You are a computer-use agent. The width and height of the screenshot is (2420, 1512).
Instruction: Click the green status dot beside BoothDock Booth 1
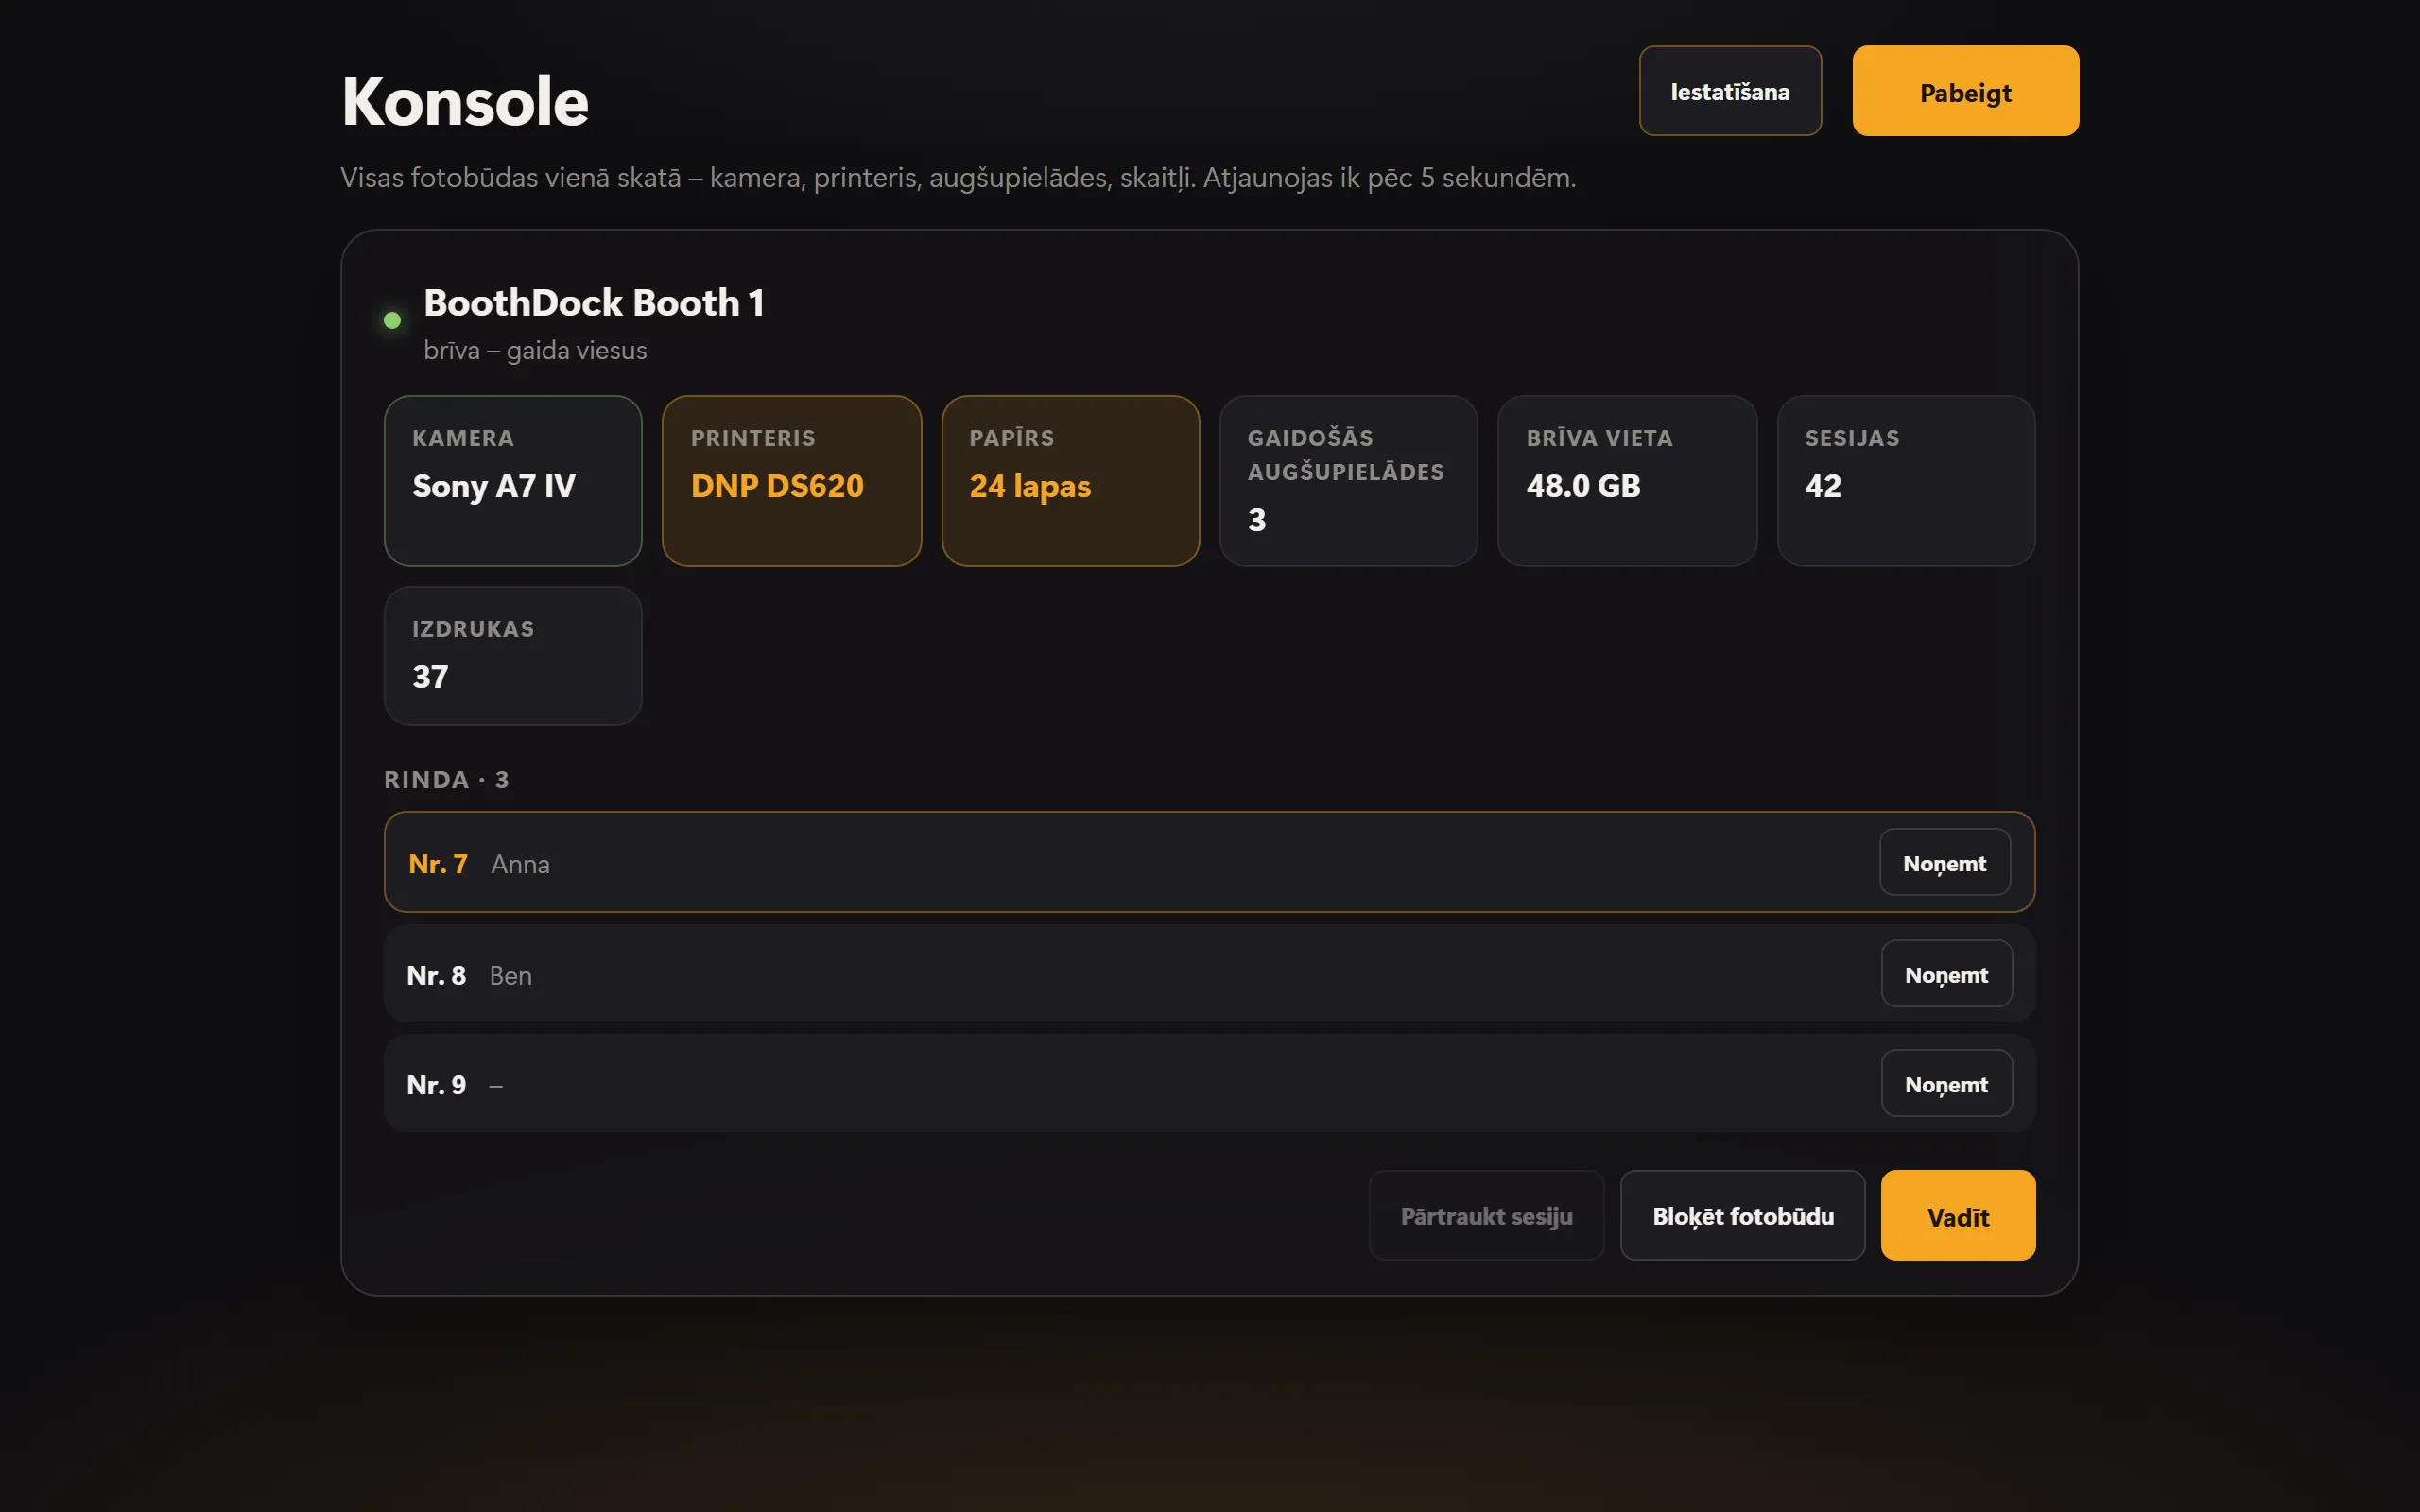(x=392, y=320)
